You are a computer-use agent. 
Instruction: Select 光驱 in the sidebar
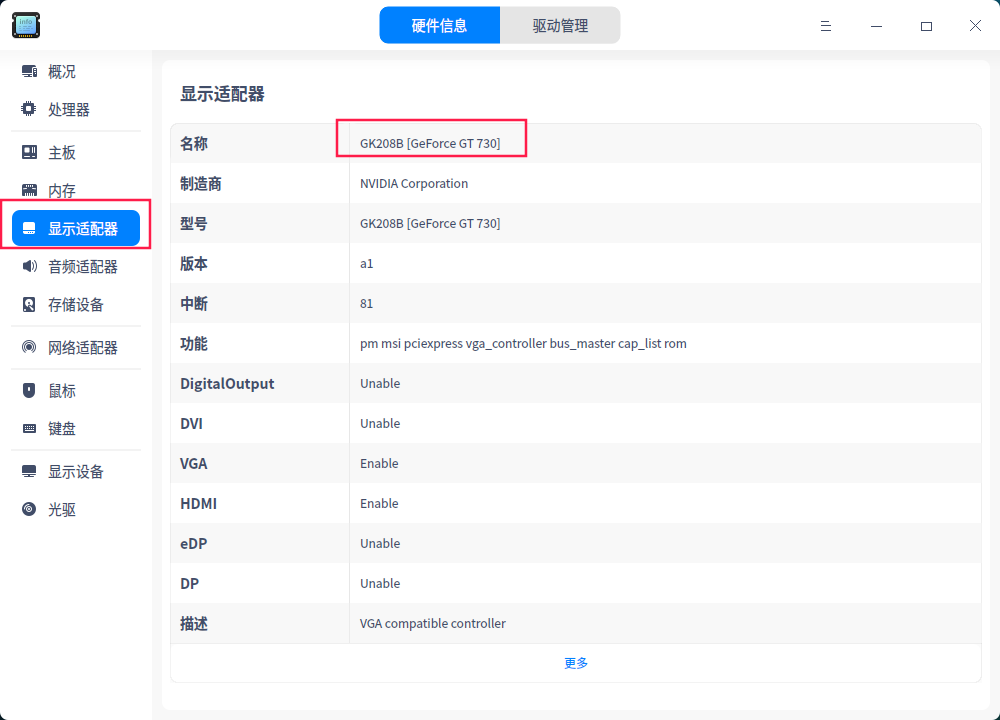tap(76, 509)
